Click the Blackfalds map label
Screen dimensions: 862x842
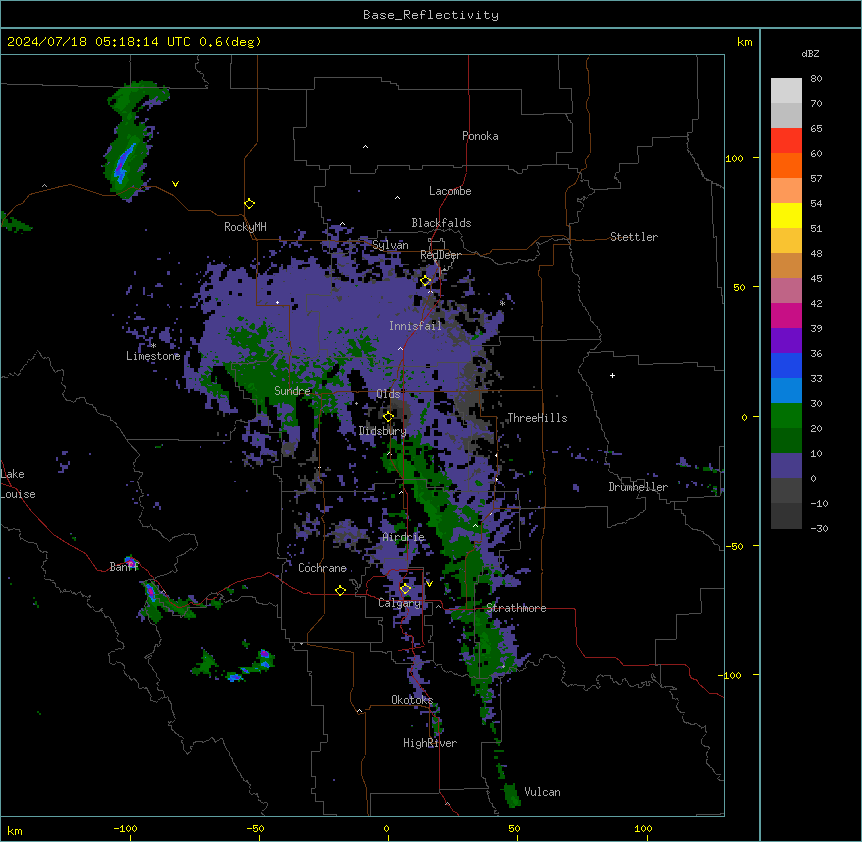(x=441, y=223)
